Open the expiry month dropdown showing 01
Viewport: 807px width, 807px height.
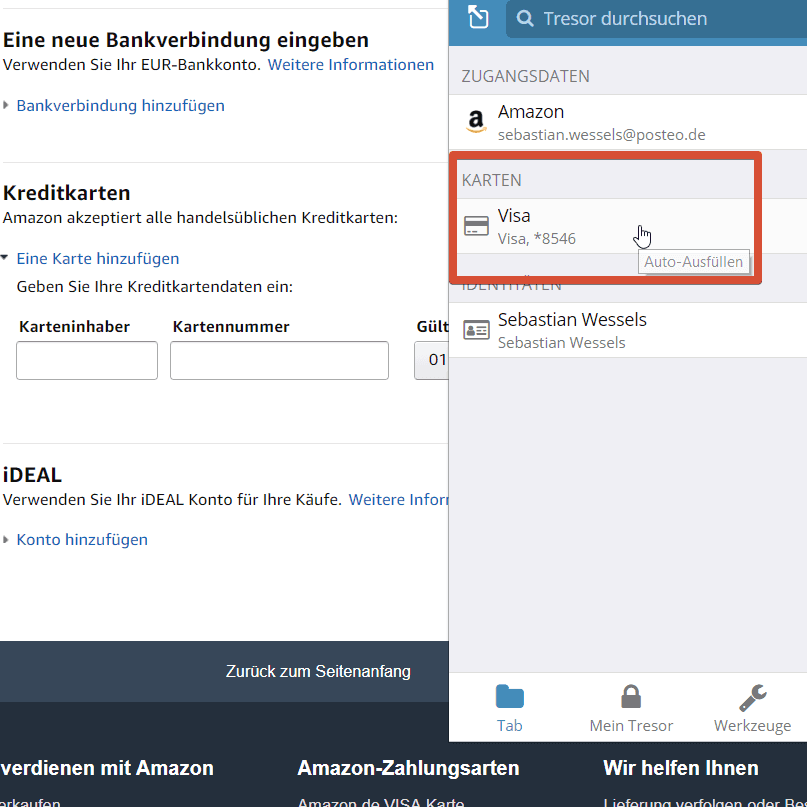(x=432, y=360)
